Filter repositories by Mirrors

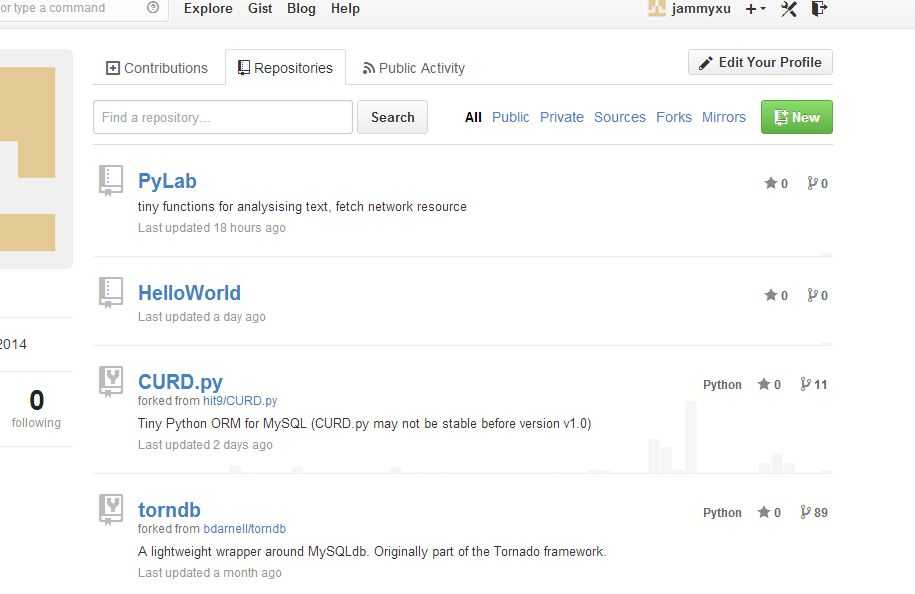[724, 117]
